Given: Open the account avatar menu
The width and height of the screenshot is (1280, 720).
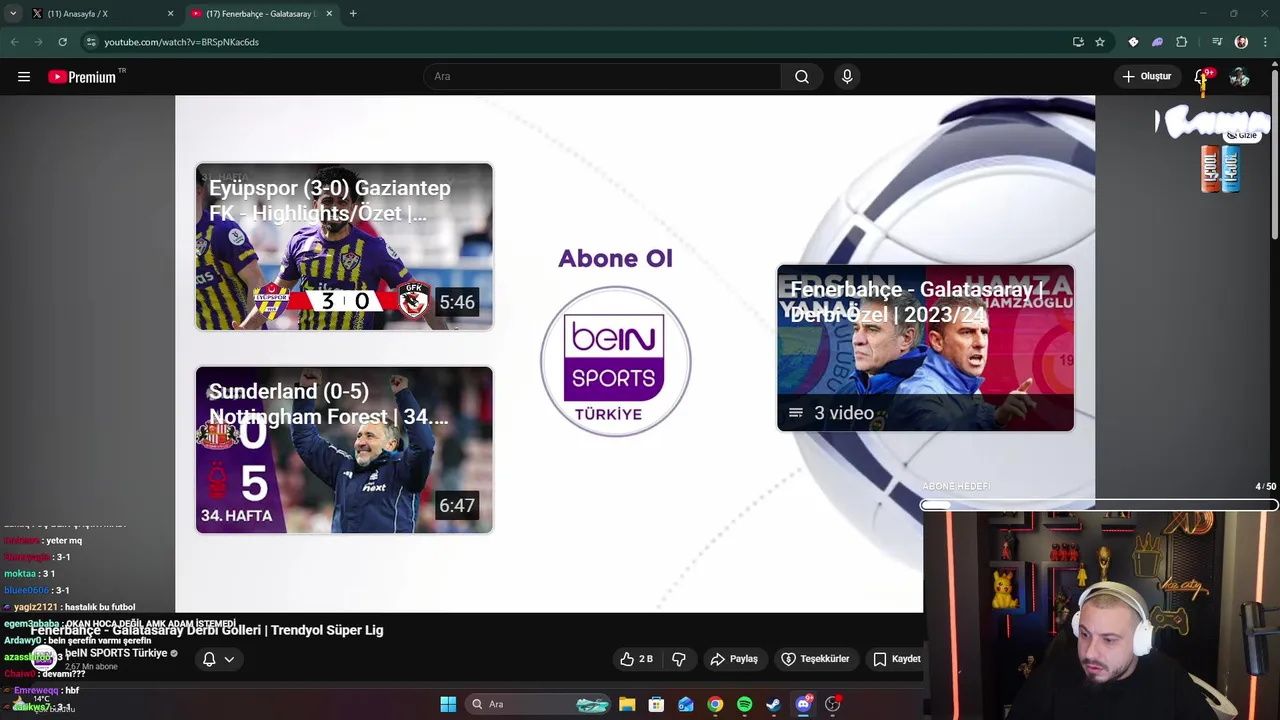Looking at the screenshot, I should 1239,77.
